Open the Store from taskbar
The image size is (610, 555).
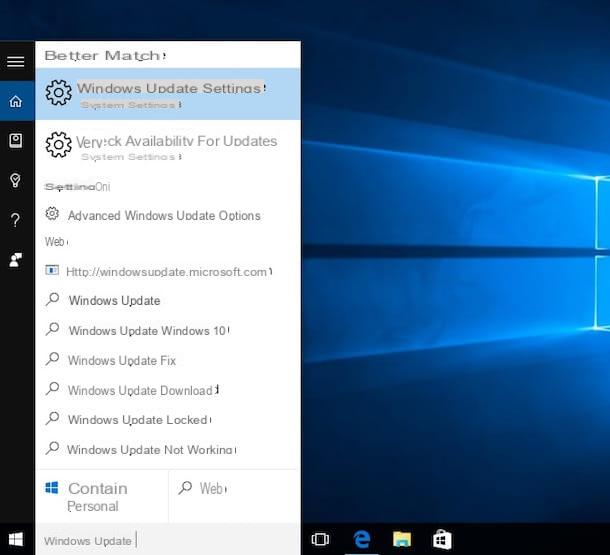pyautogui.click(x=442, y=539)
